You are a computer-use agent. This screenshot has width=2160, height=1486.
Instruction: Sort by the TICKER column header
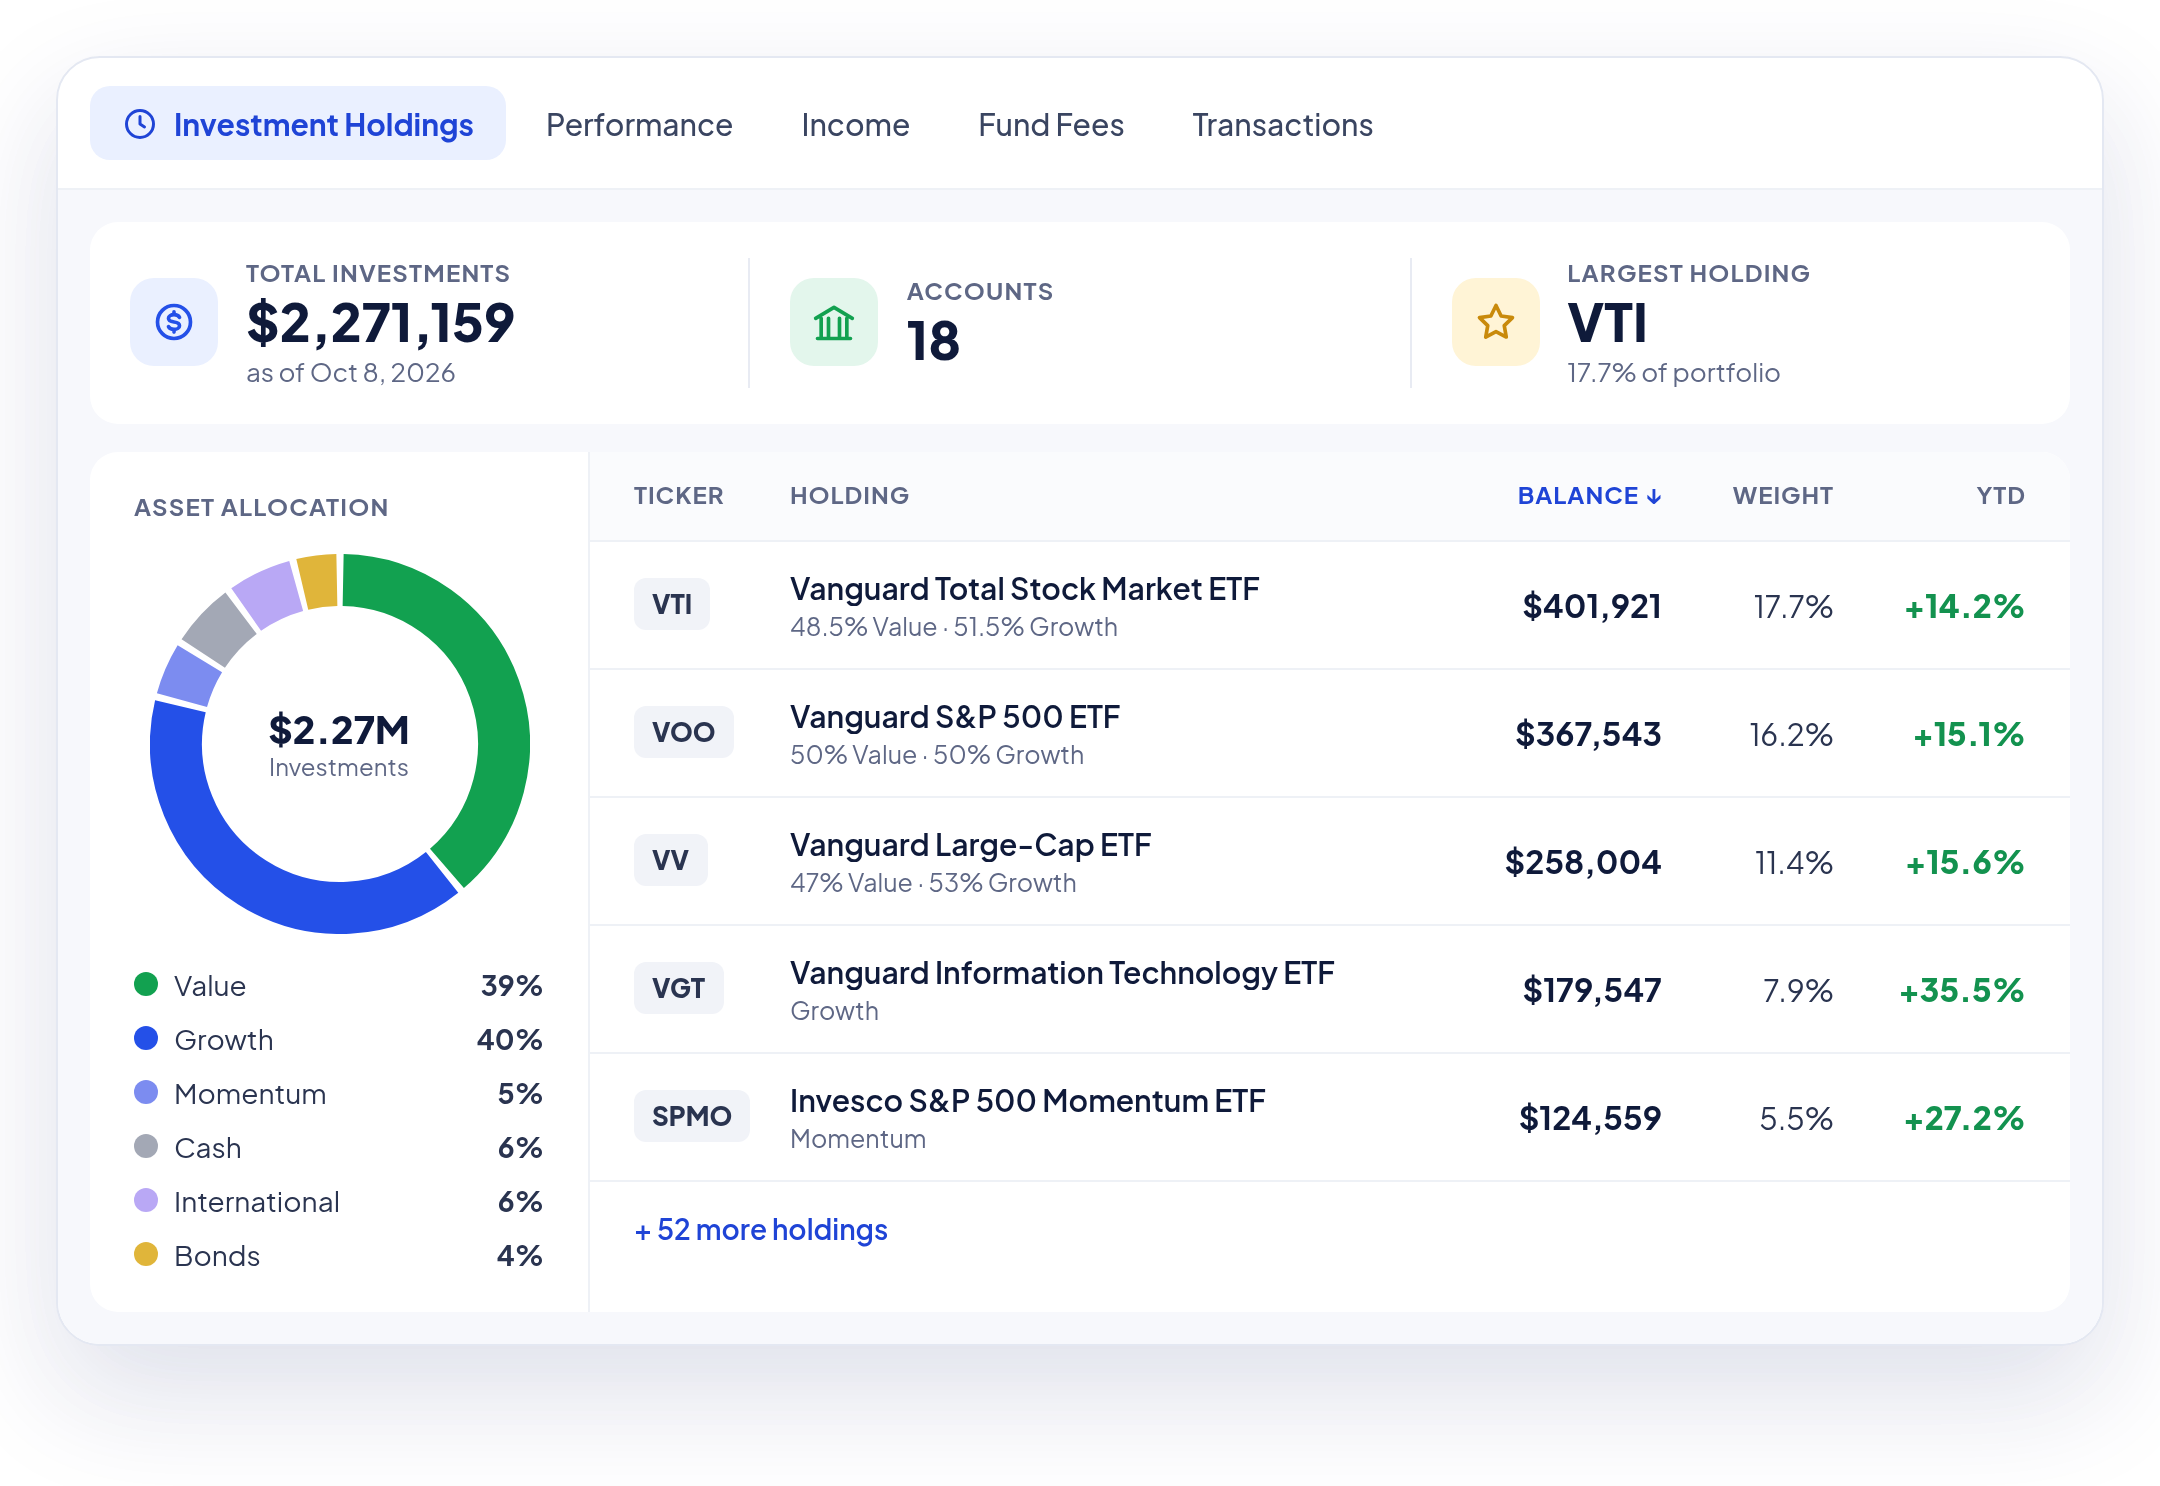pos(678,496)
